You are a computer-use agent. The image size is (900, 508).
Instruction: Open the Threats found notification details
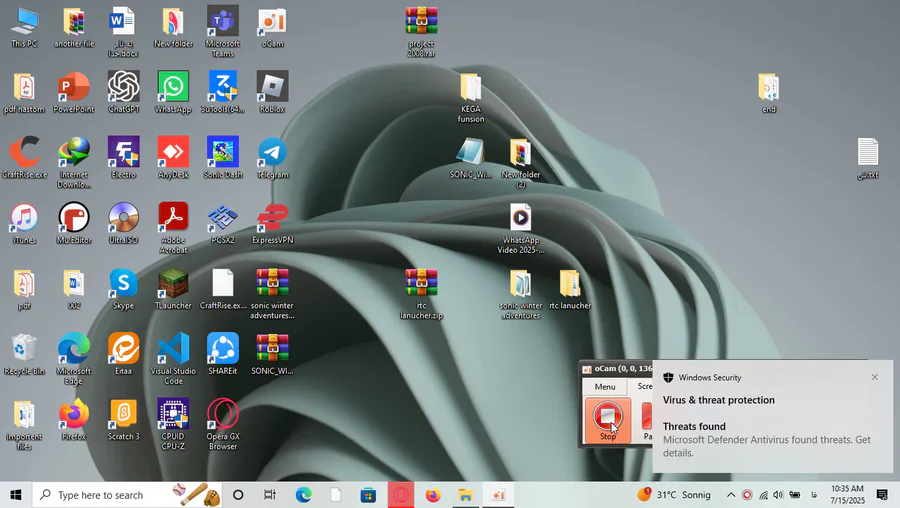[772, 439]
